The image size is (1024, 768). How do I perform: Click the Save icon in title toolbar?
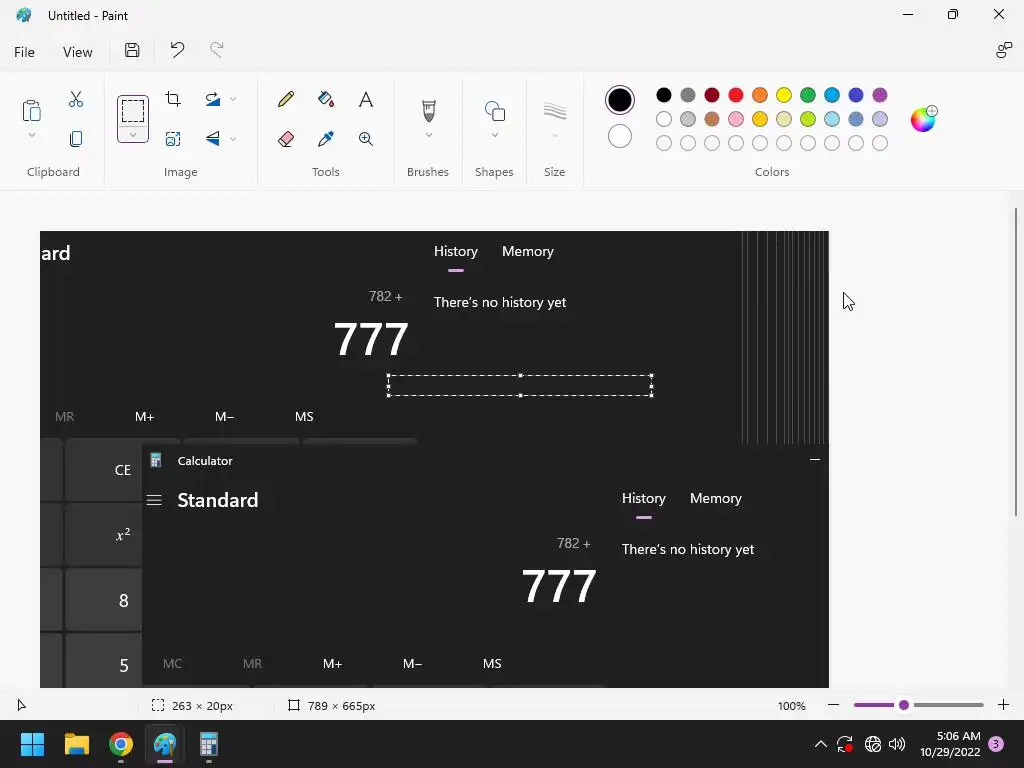[x=132, y=50]
